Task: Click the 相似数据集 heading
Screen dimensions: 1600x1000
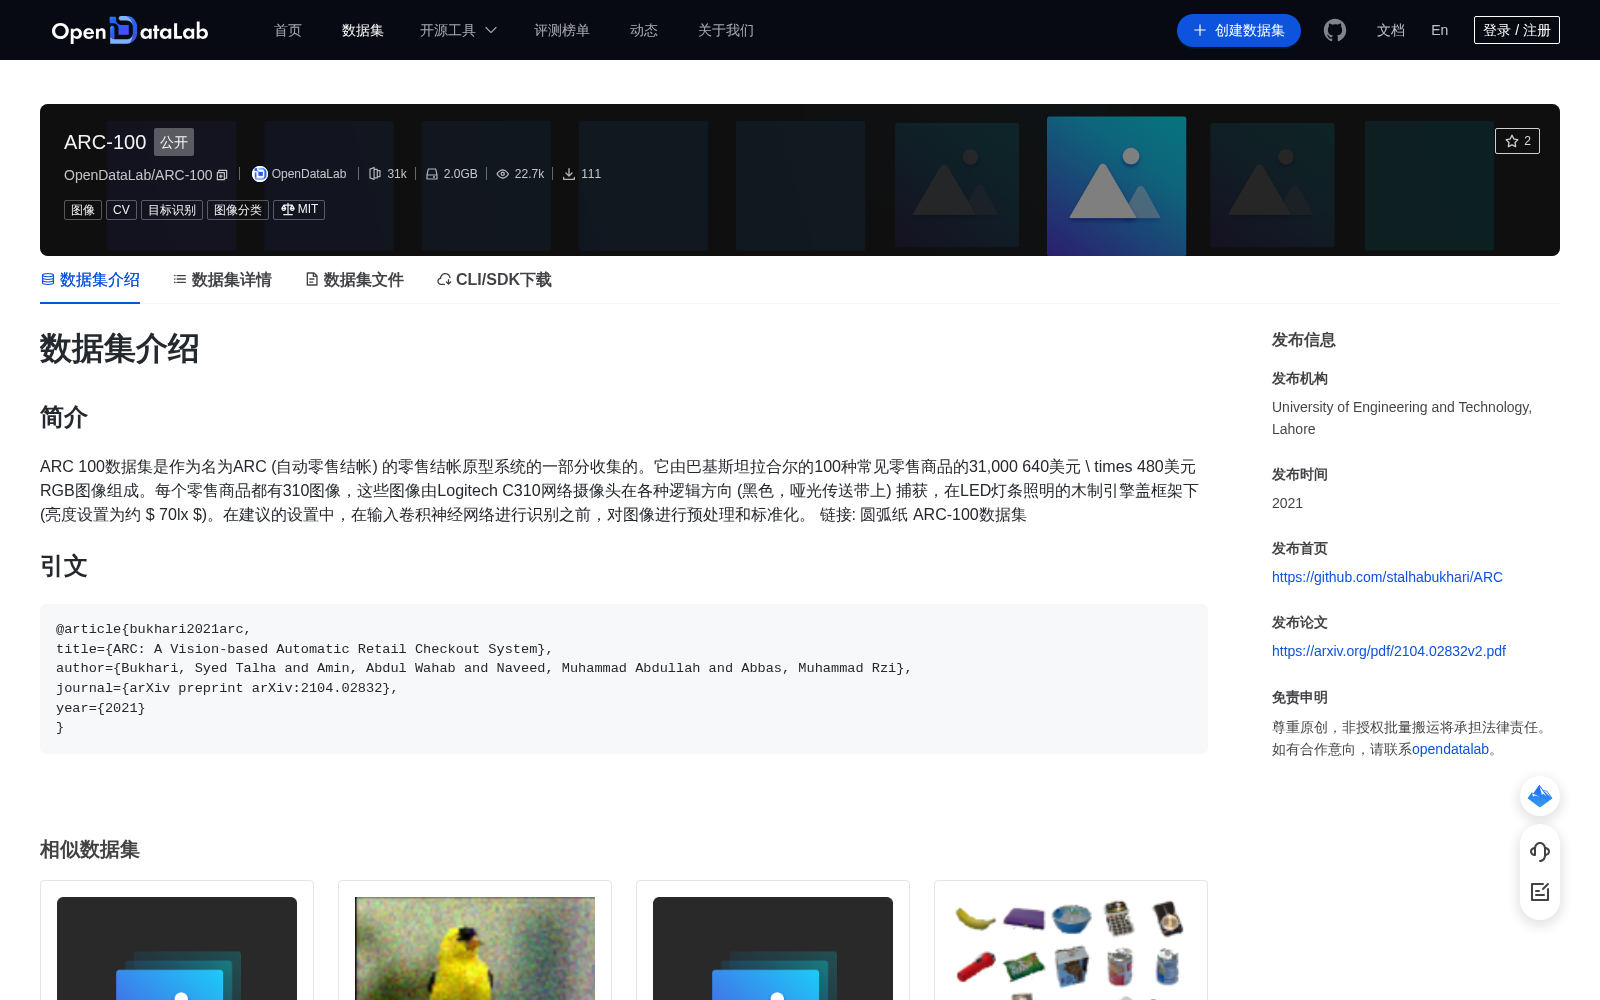Action: pos(90,850)
